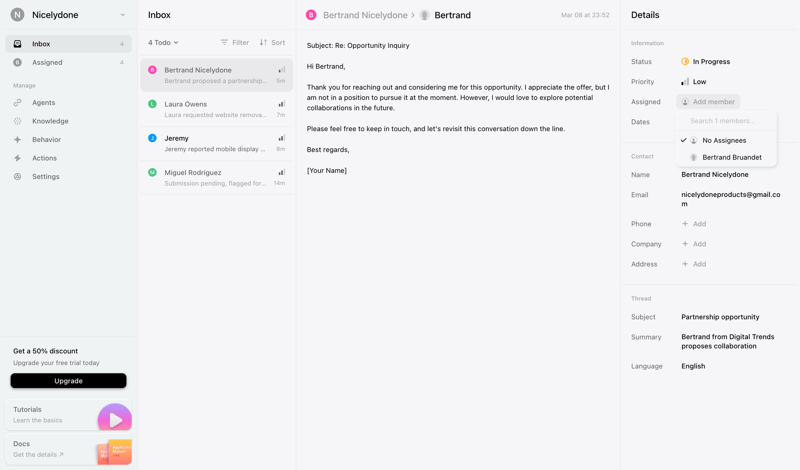Click the Behavior sparkle icon
Image resolution: width=800 pixels, height=470 pixels.
(x=17, y=139)
